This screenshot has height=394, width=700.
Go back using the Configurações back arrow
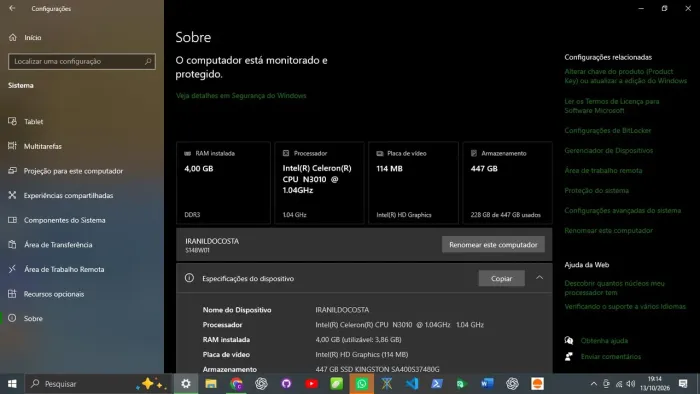(12, 8)
